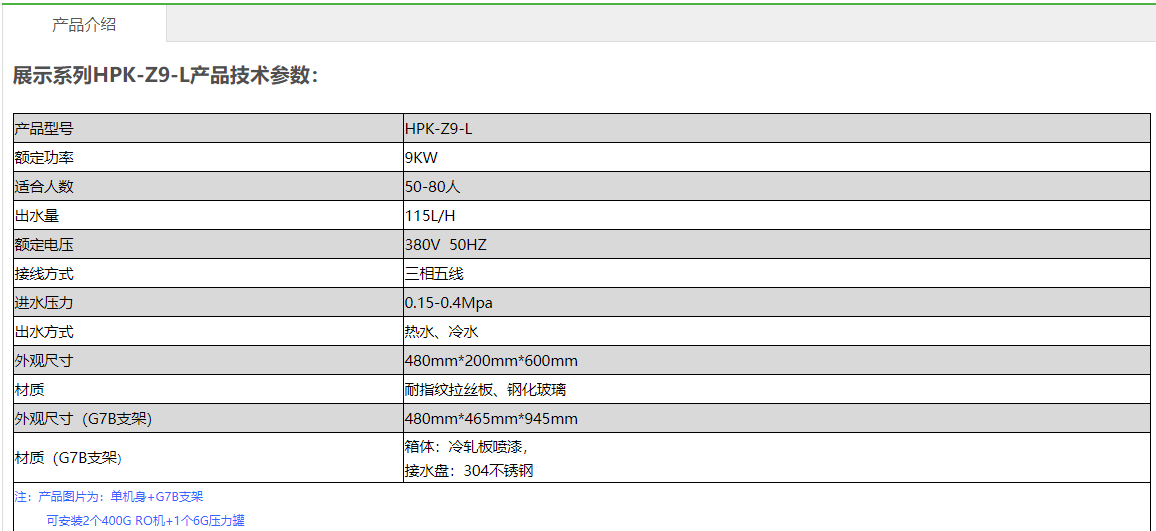
Task: Click the 480mm*200mm*600mm dimension value
Action: (490, 361)
